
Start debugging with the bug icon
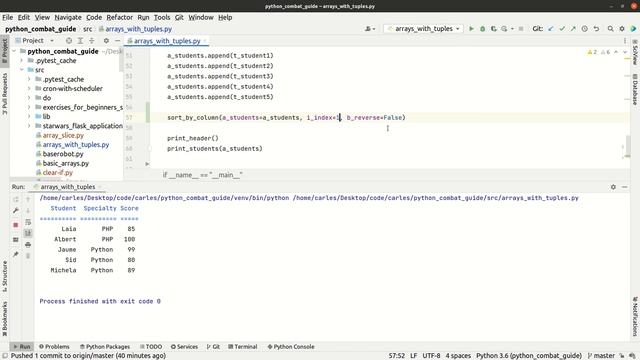[482, 29]
